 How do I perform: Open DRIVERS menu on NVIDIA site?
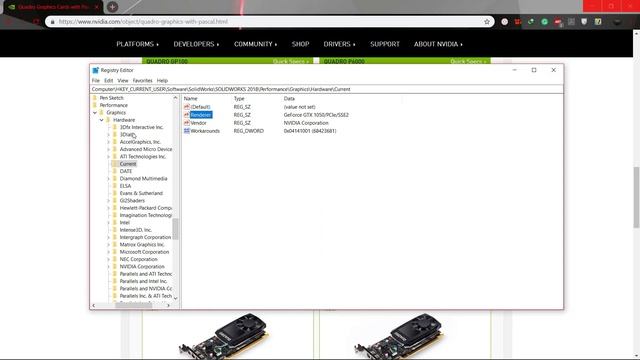coord(340,44)
